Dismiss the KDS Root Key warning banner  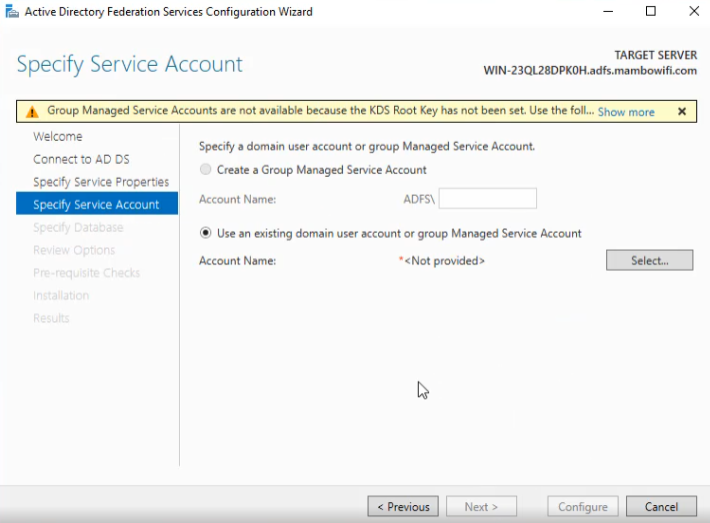(x=682, y=111)
